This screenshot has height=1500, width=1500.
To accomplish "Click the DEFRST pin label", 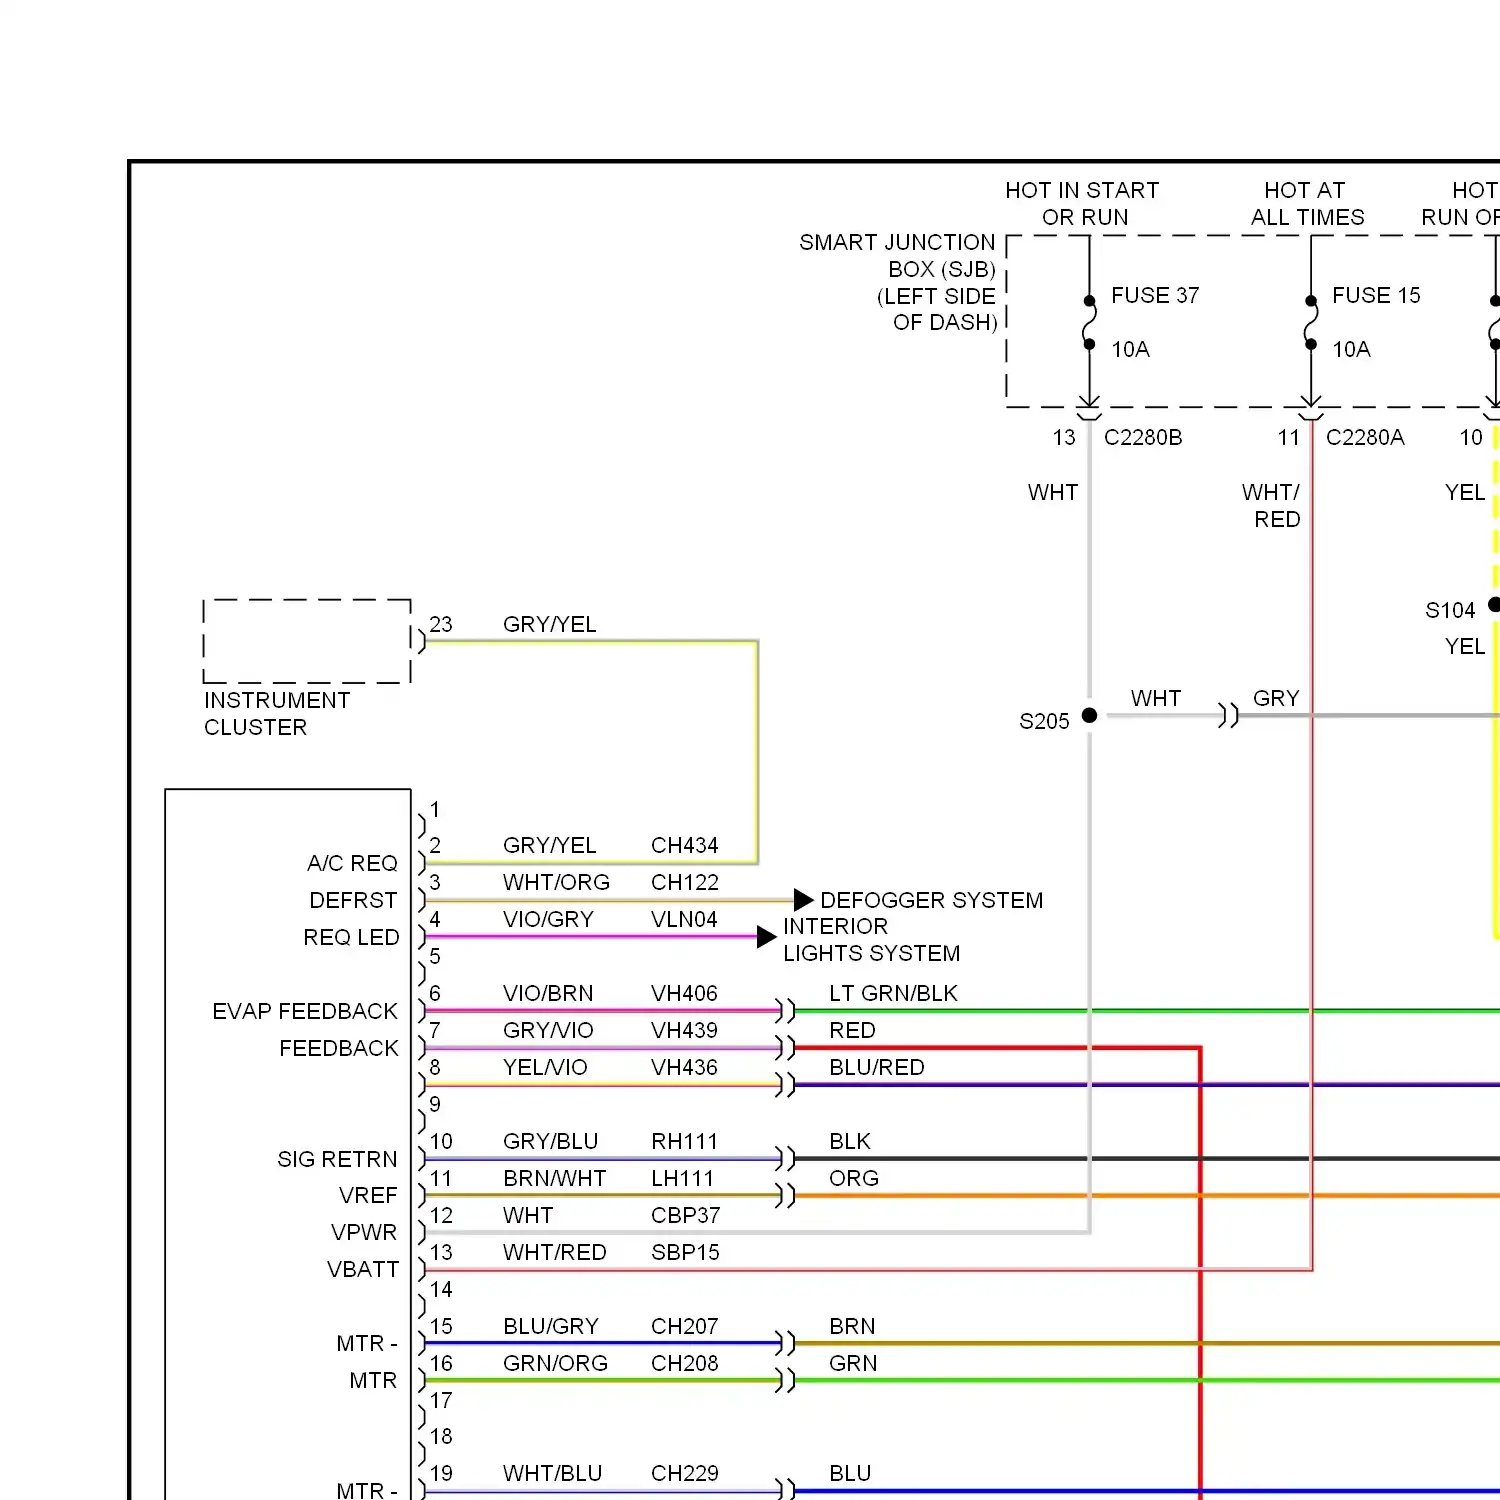I will click(353, 900).
